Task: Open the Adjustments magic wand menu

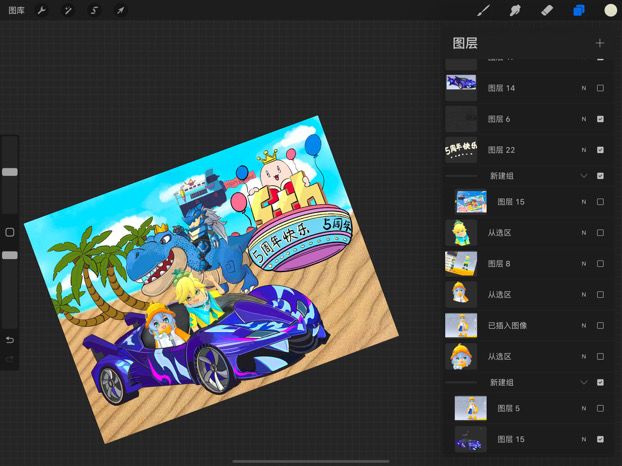Action: tap(68, 10)
